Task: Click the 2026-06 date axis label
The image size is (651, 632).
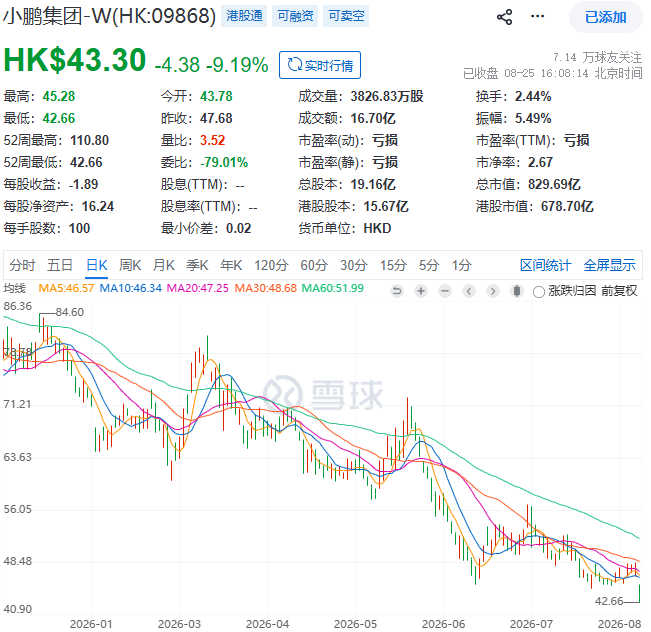Action: point(443,624)
